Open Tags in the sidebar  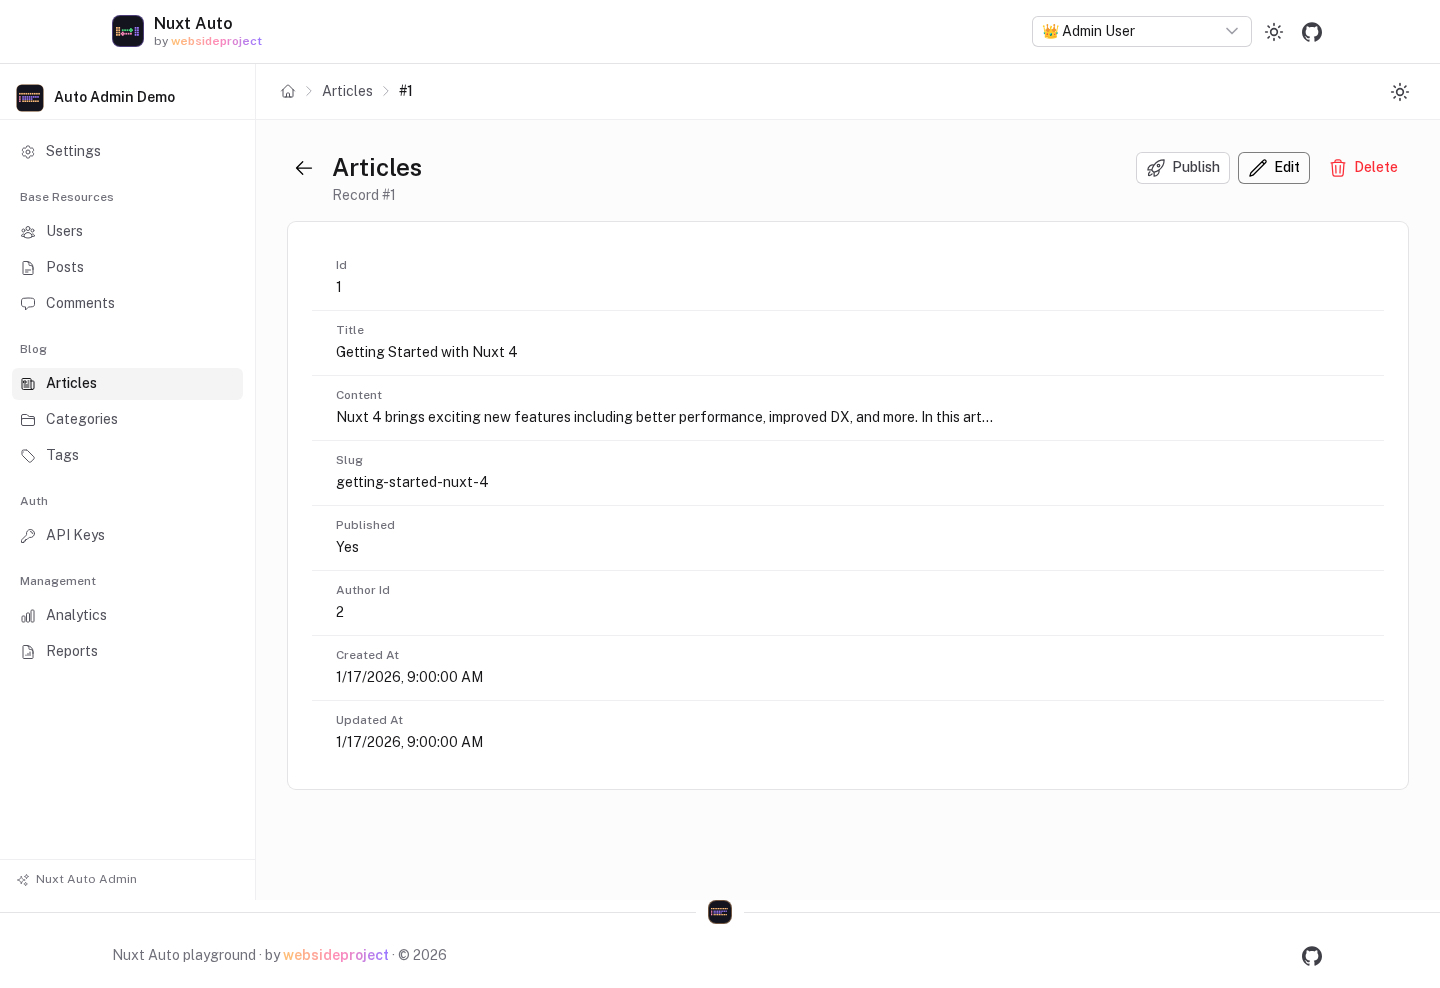128,456
